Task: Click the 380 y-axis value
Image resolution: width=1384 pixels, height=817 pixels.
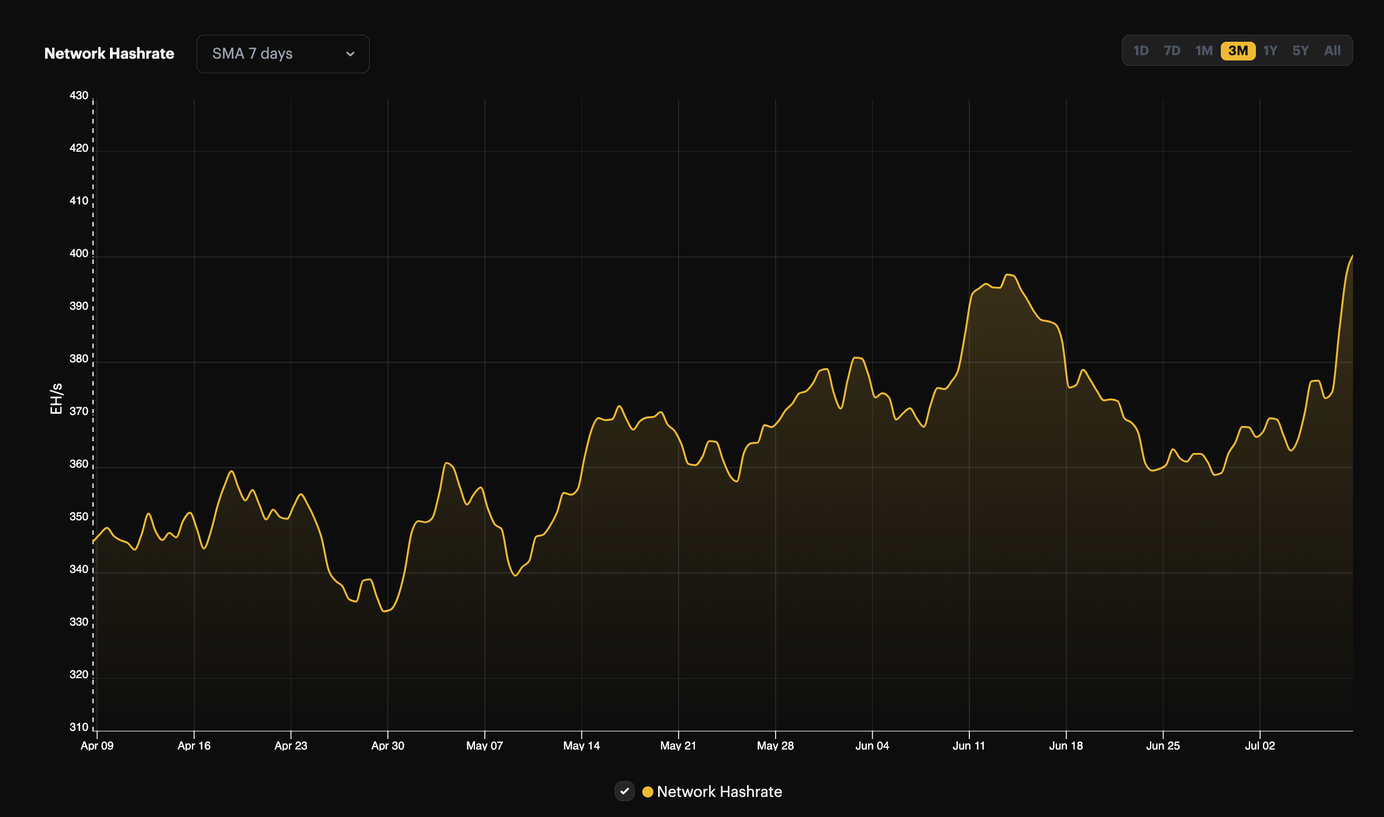Action: pos(78,359)
